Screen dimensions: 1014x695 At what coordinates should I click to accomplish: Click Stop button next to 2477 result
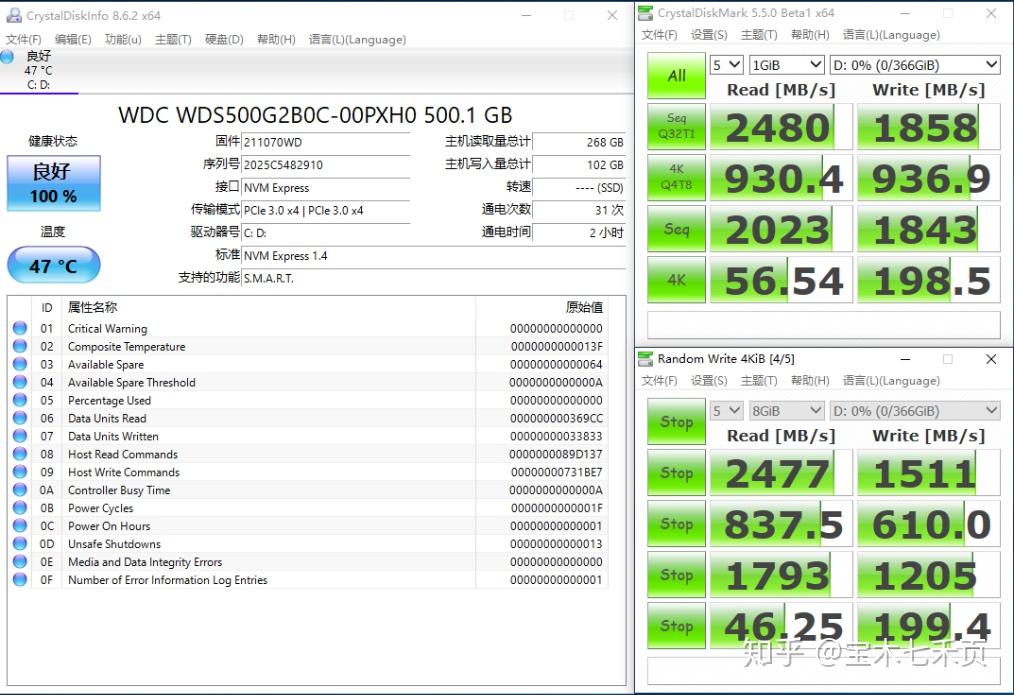pyautogui.click(x=676, y=473)
